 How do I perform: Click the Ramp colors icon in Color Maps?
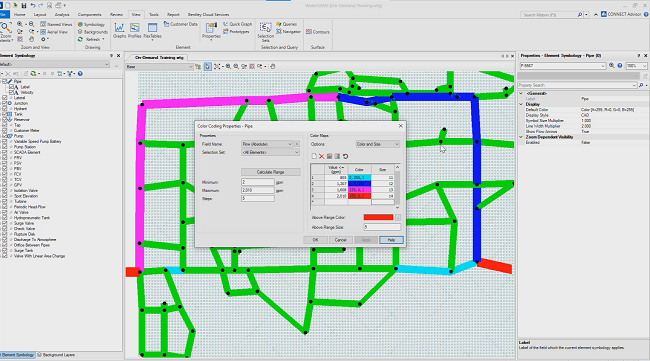click(x=337, y=156)
